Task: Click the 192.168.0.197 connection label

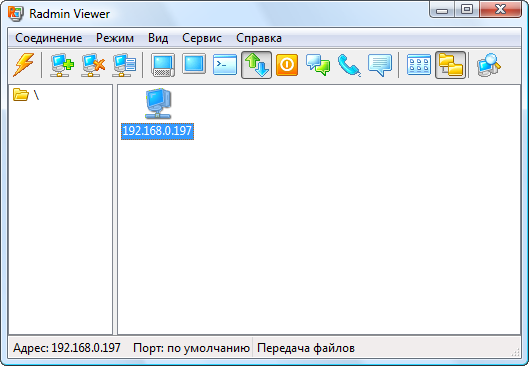Action: click(x=157, y=131)
